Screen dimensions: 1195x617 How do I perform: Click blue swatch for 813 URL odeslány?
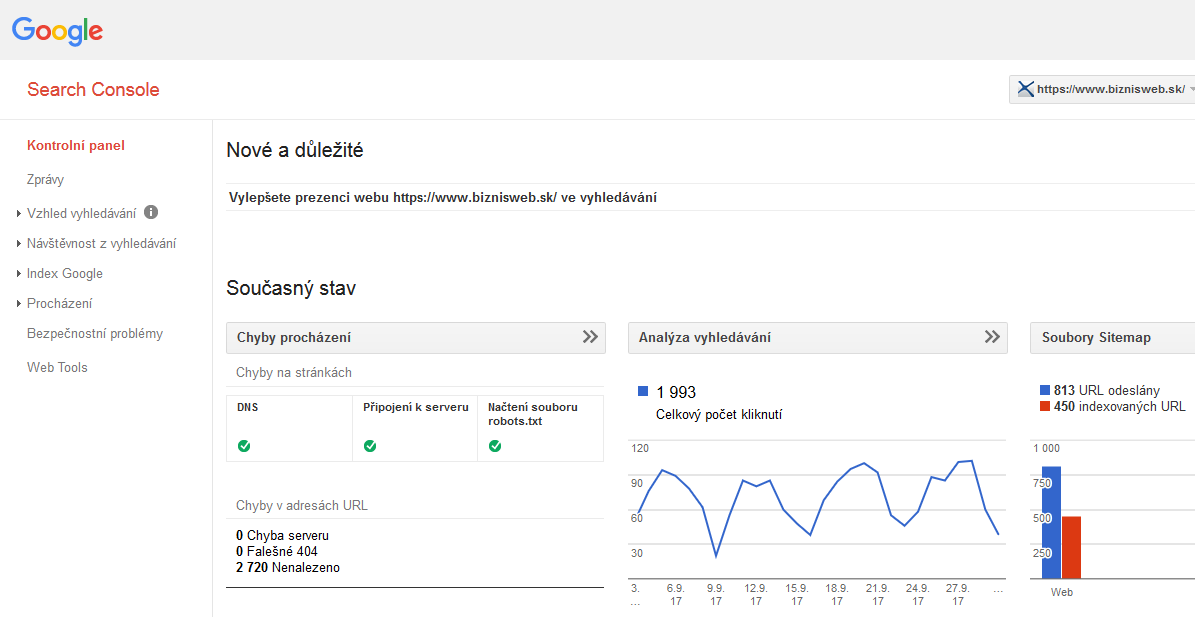[1045, 391]
